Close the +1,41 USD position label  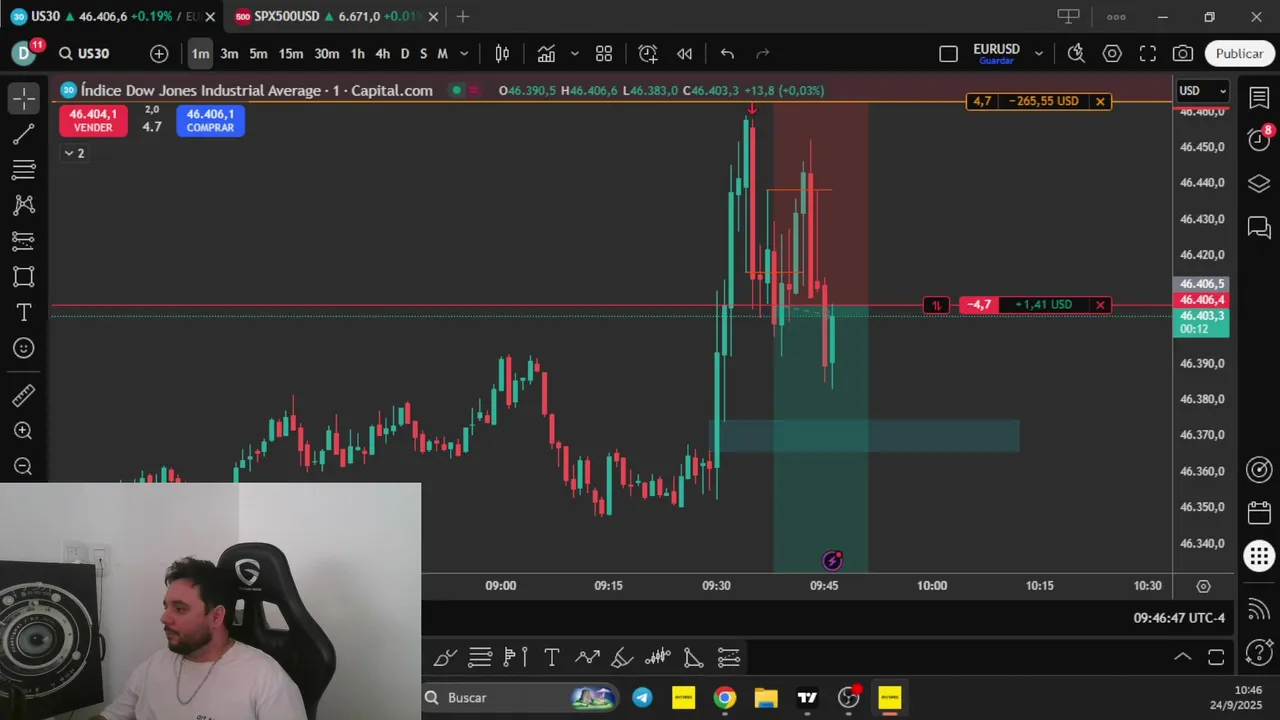pyautogui.click(x=1100, y=305)
